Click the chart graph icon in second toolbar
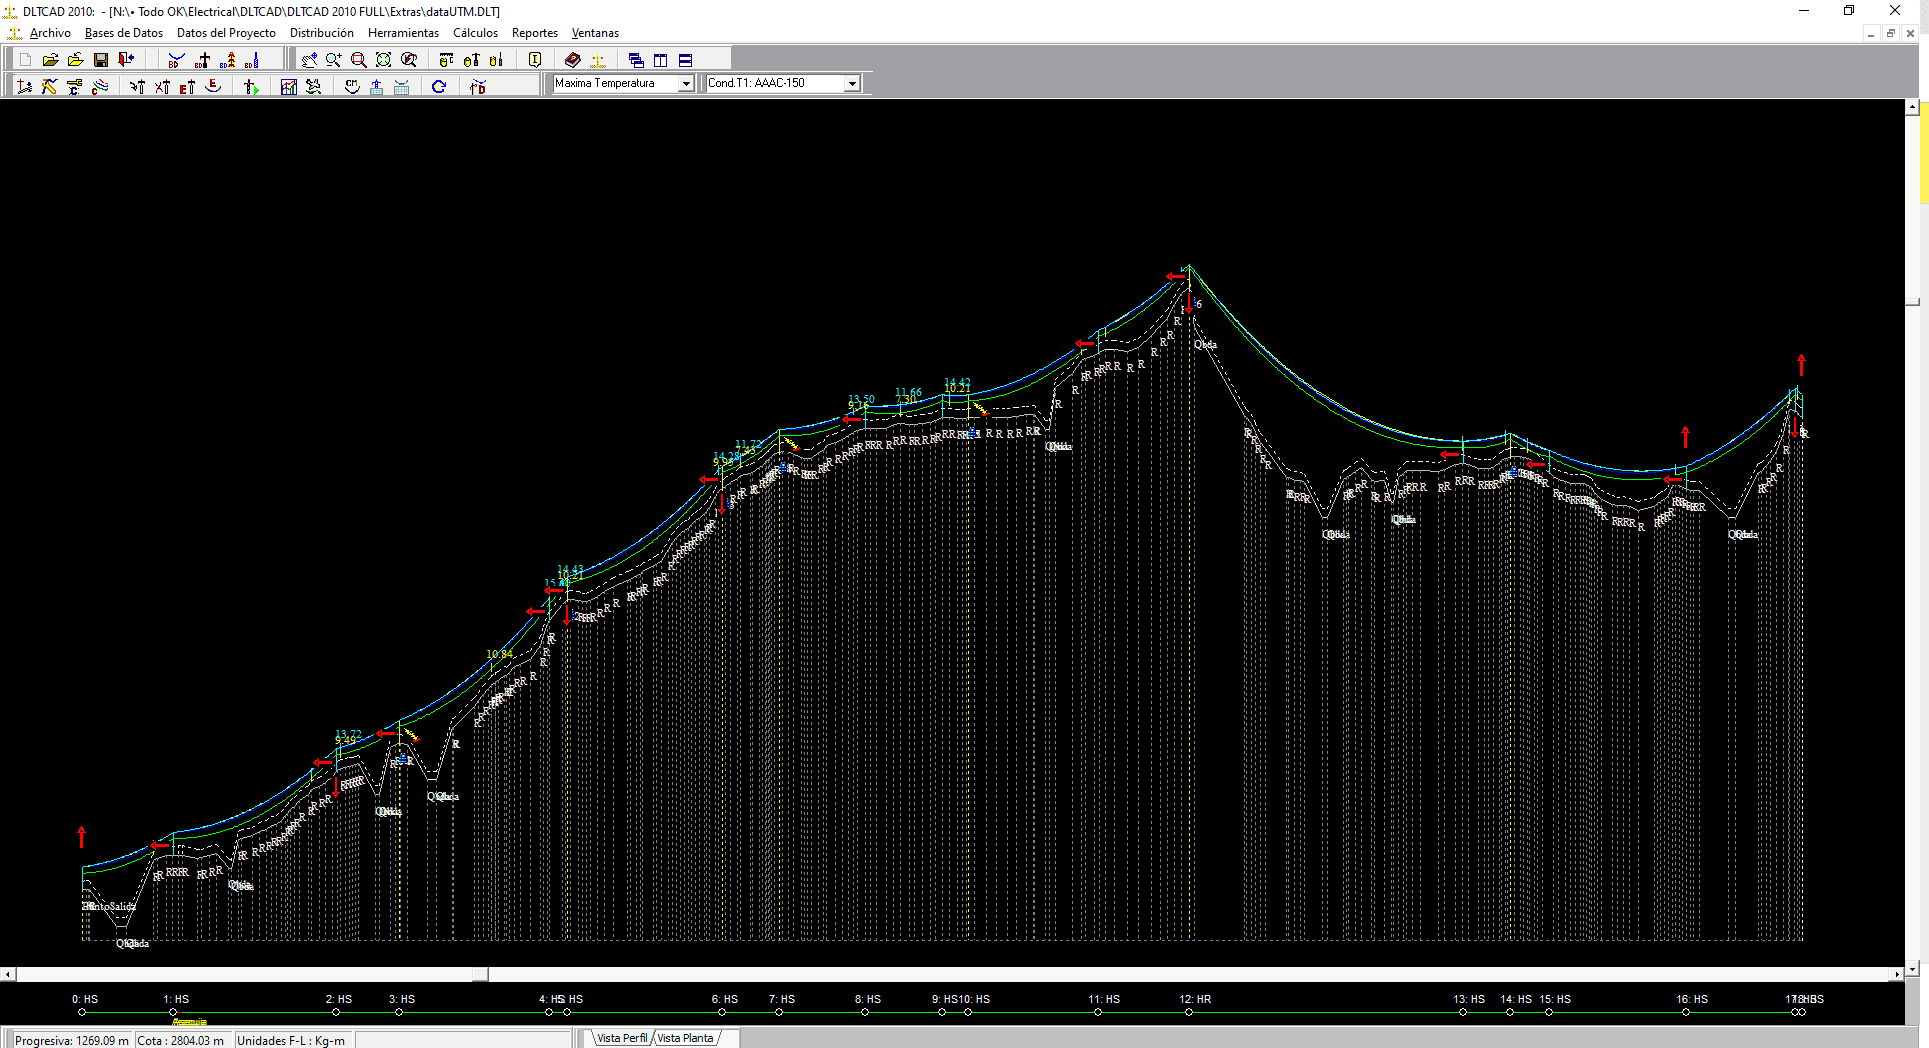The width and height of the screenshot is (1929, 1048). pyautogui.click(x=288, y=87)
